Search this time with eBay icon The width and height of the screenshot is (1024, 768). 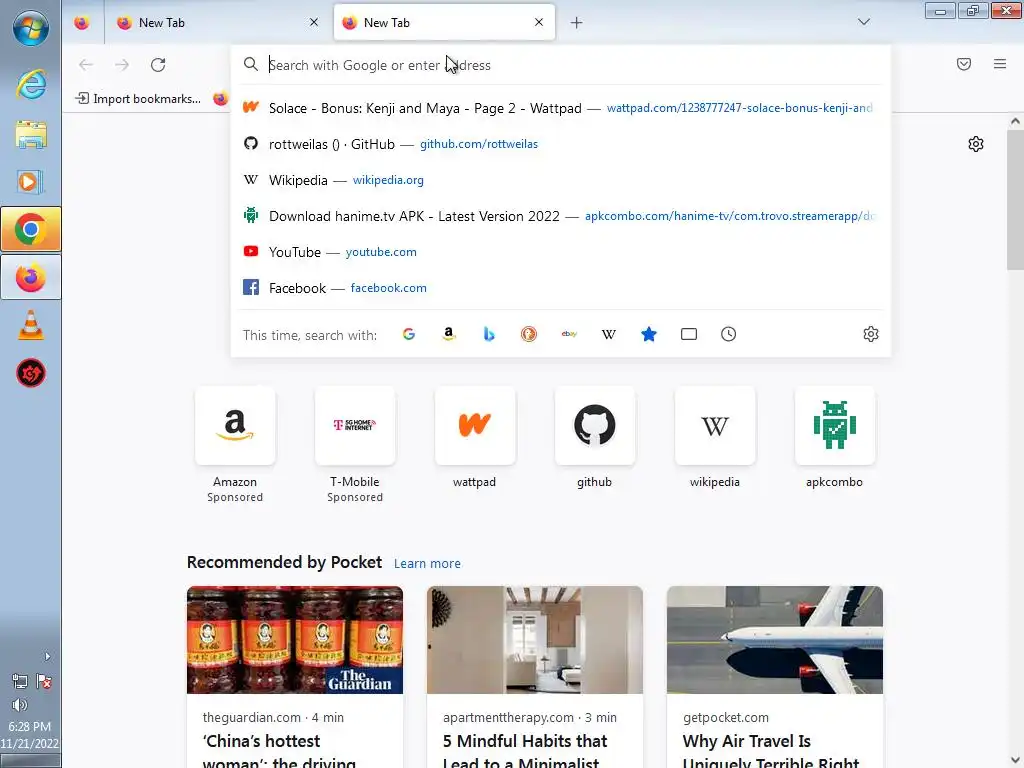coord(569,334)
